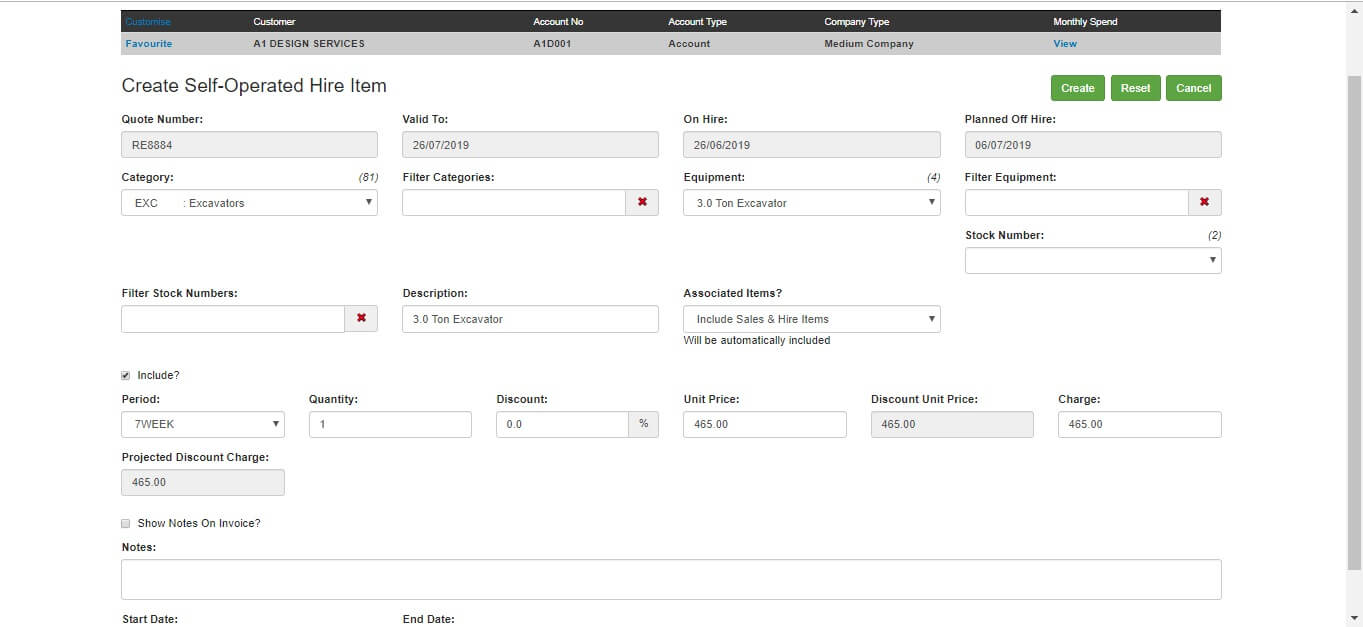Click the green Create button
The height and width of the screenshot is (627, 1363).
point(1077,88)
